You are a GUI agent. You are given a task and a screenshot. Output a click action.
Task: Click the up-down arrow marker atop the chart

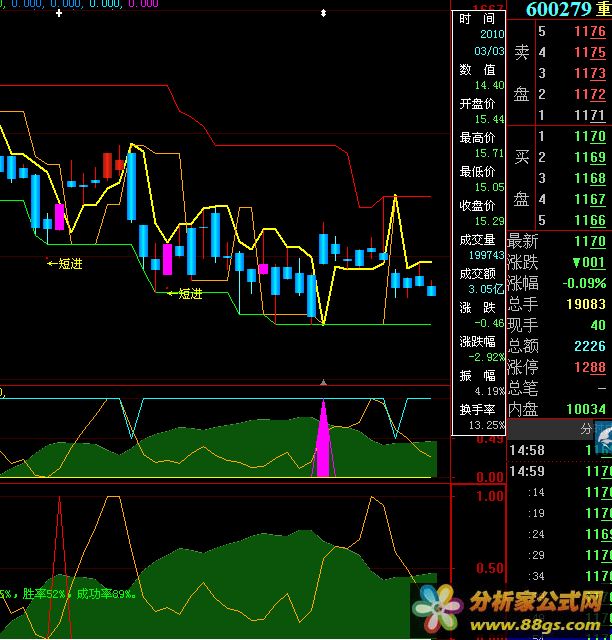pos(323,13)
